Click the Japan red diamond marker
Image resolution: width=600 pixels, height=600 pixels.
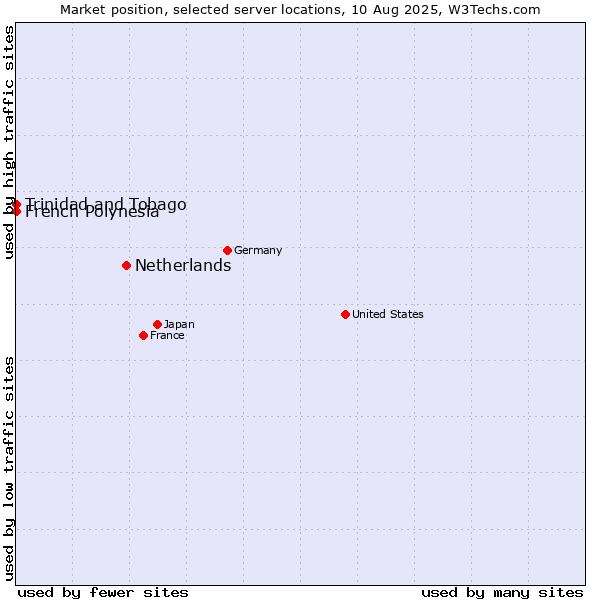tap(157, 324)
